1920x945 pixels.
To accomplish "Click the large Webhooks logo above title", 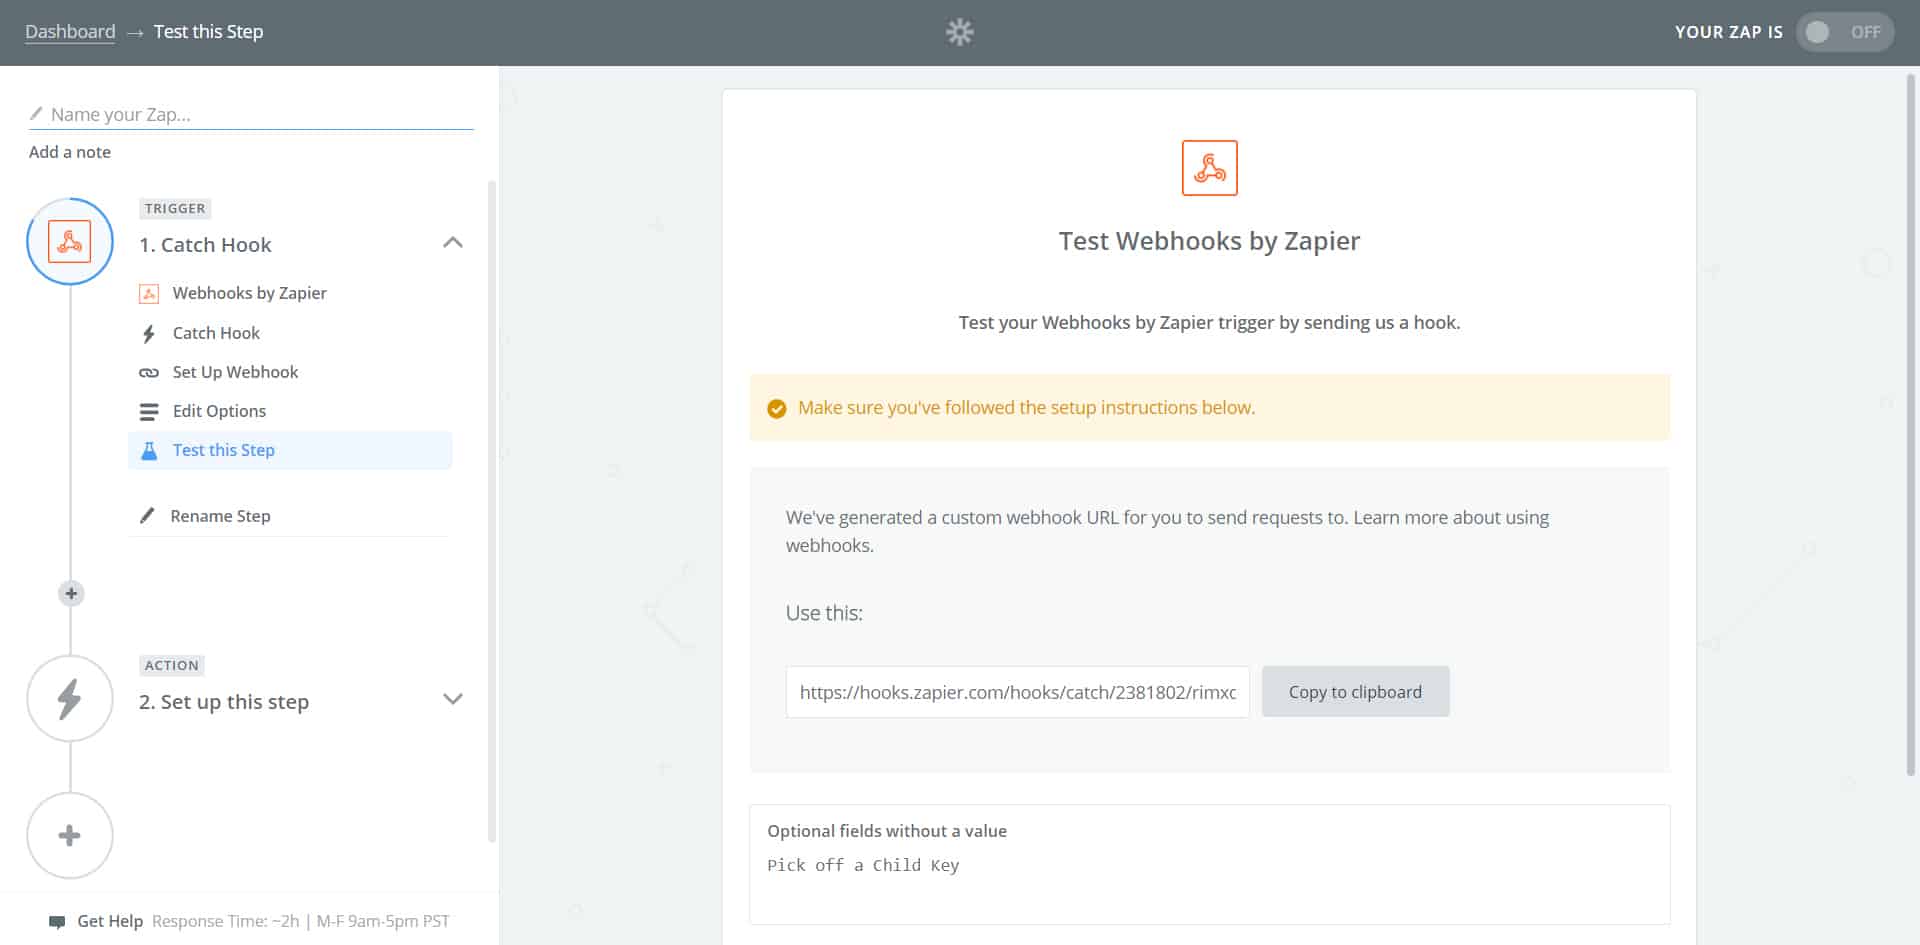I will [x=1209, y=168].
